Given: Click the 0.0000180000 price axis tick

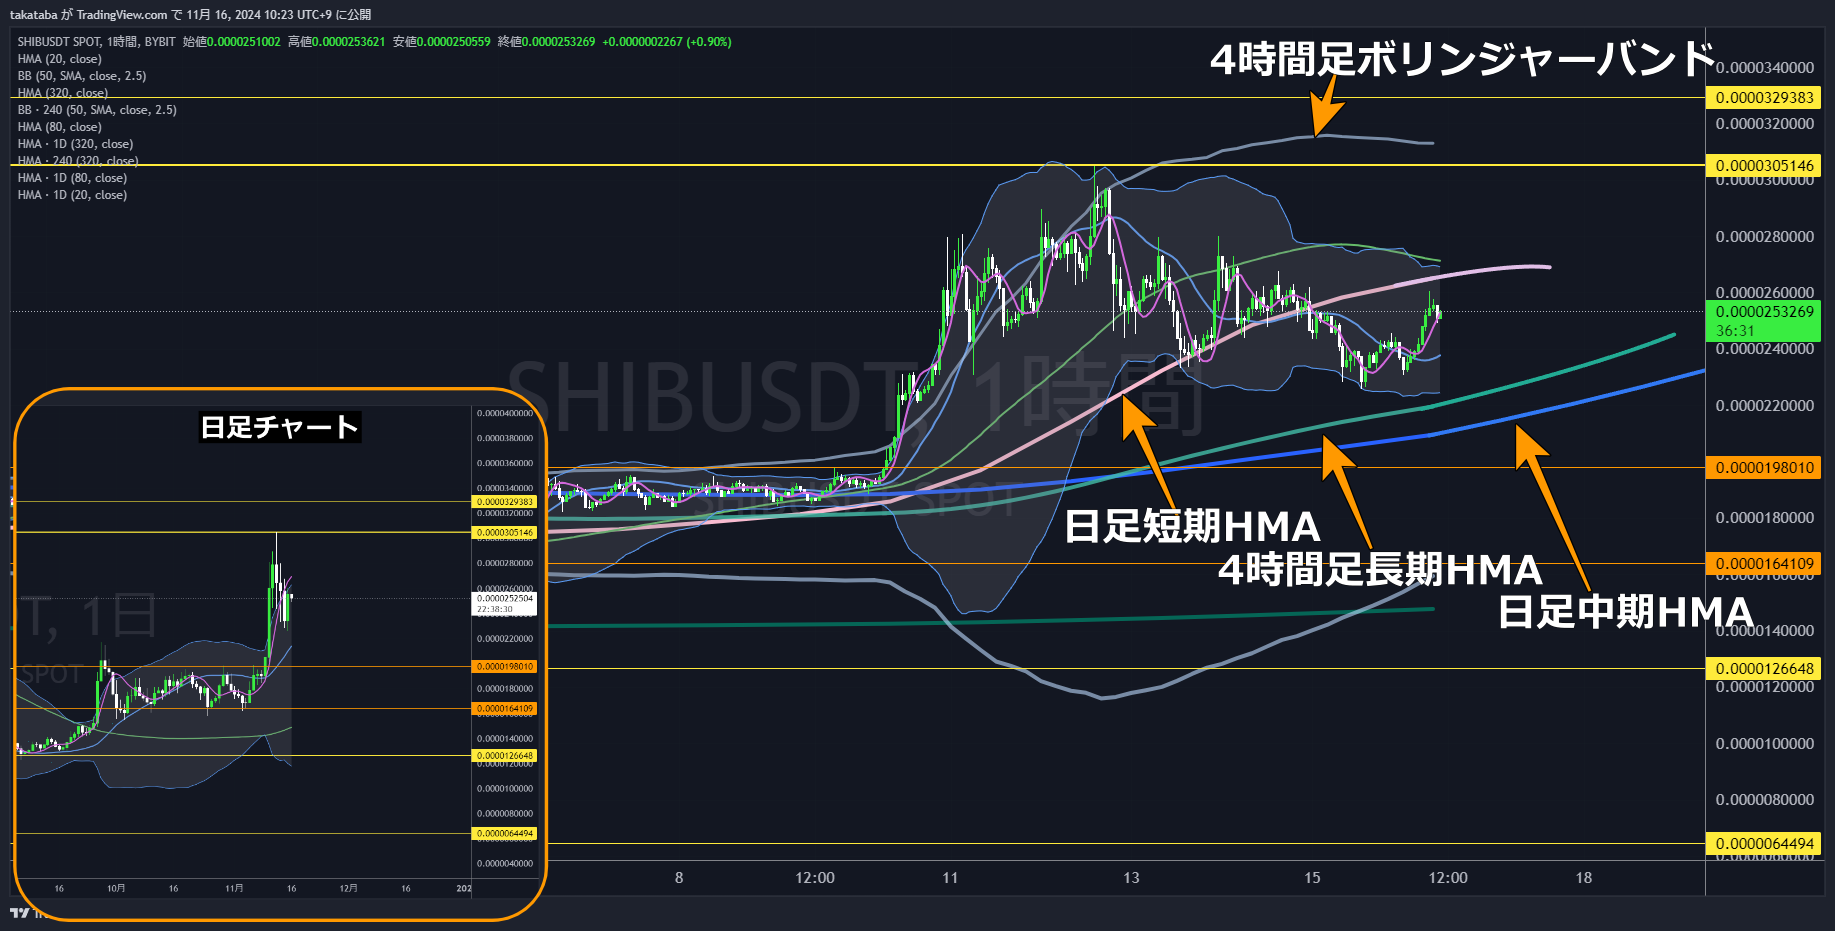Looking at the screenshot, I should coord(1765,518).
